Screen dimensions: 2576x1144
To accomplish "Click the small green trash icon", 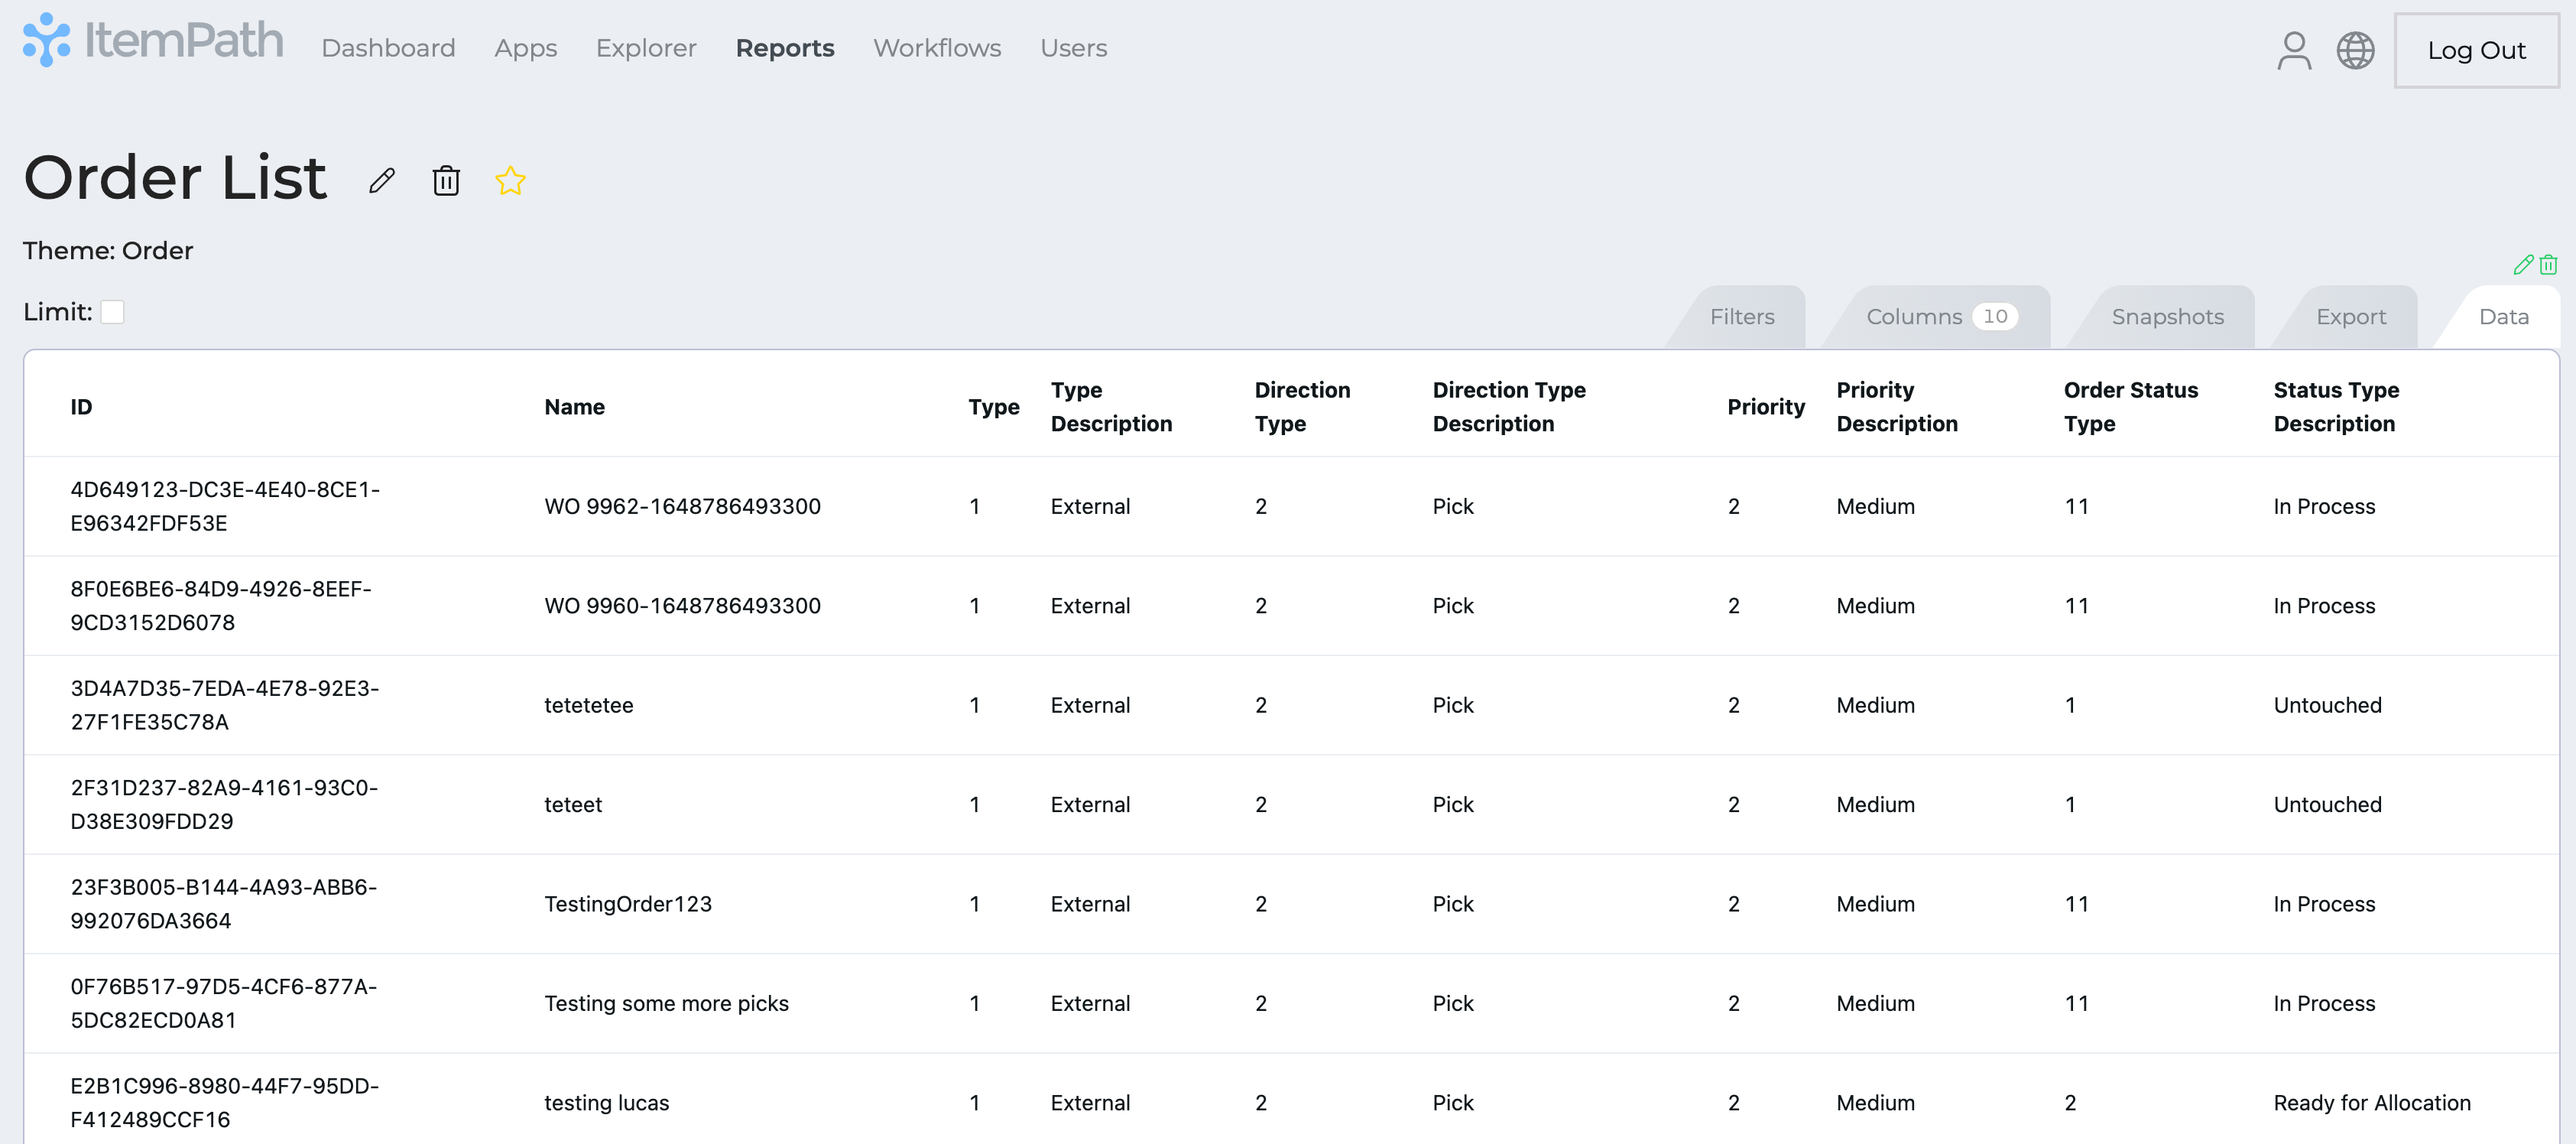I will pos(2548,265).
